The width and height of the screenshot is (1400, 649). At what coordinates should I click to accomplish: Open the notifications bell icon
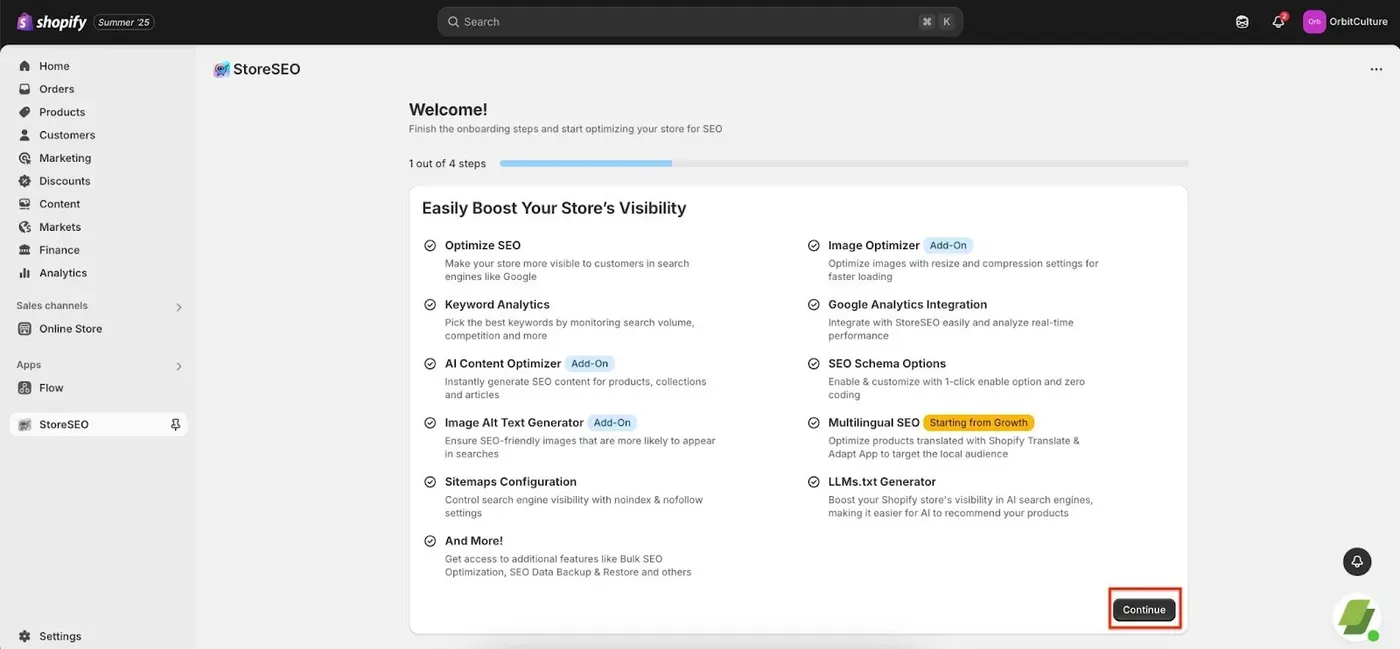[1278, 22]
